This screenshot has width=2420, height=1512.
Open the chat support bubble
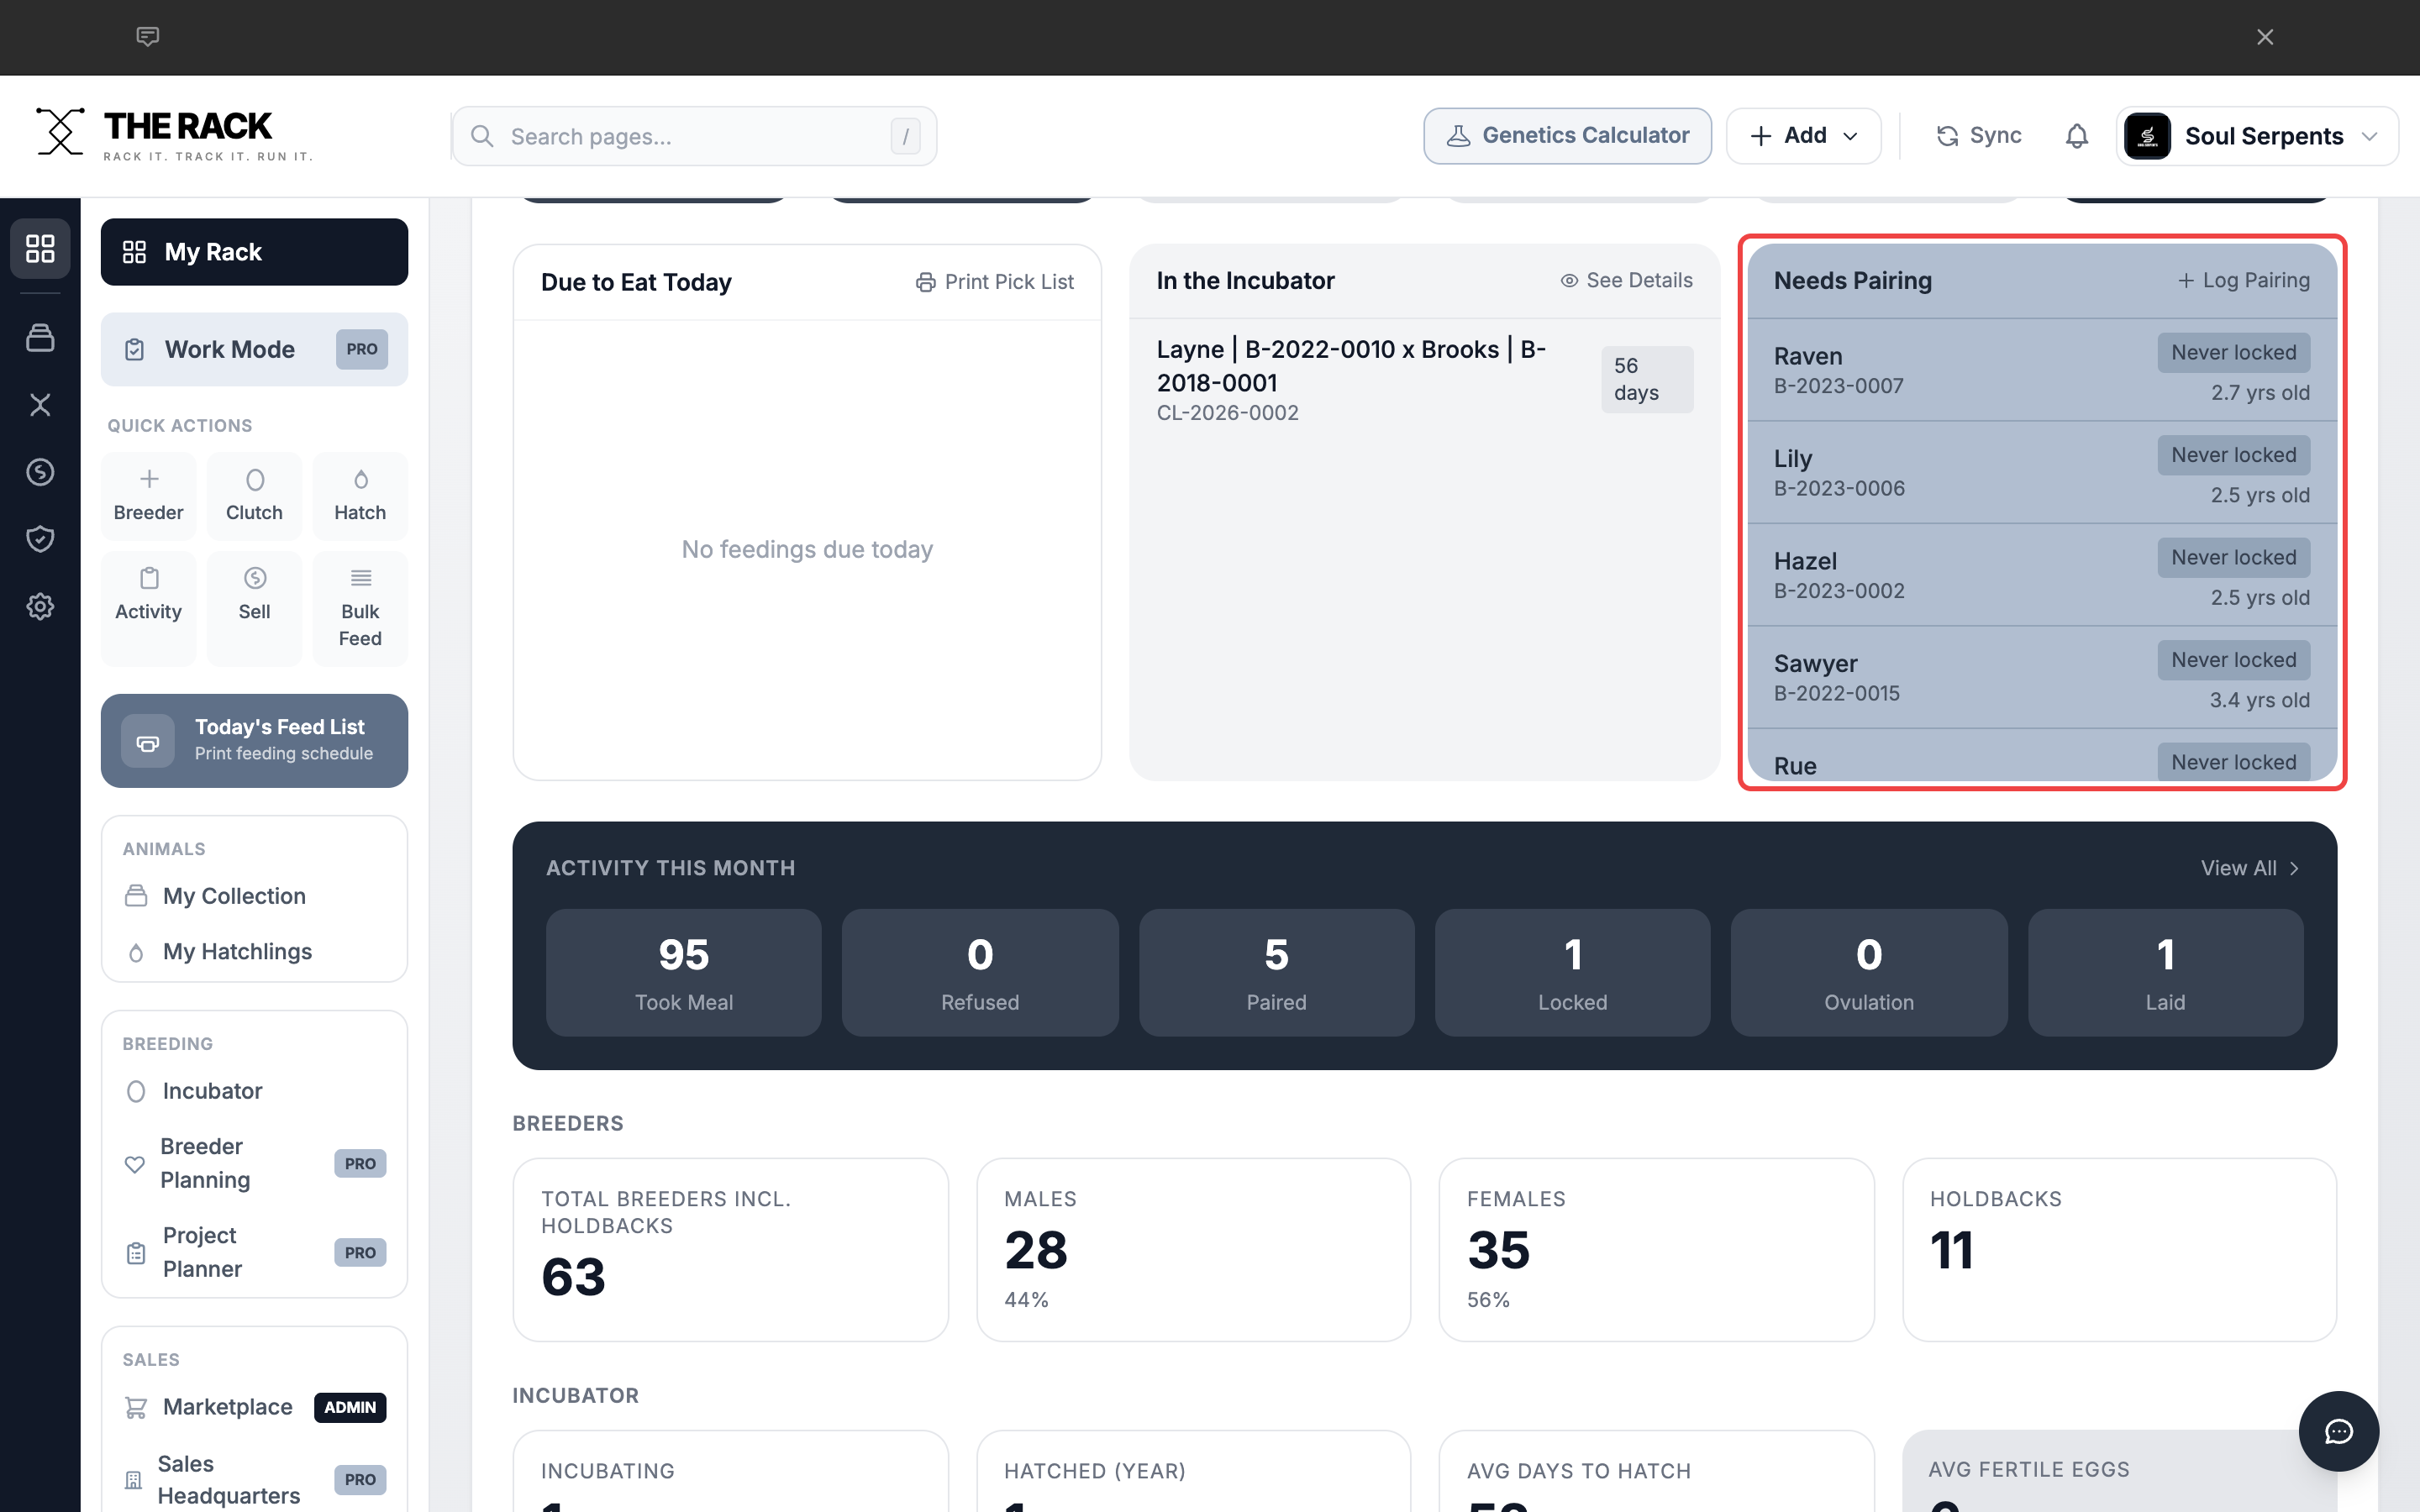pyautogui.click(x=2338, y=1431)
